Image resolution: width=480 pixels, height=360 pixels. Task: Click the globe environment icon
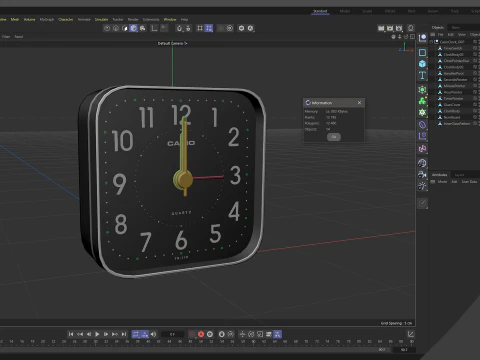(422, 163)
